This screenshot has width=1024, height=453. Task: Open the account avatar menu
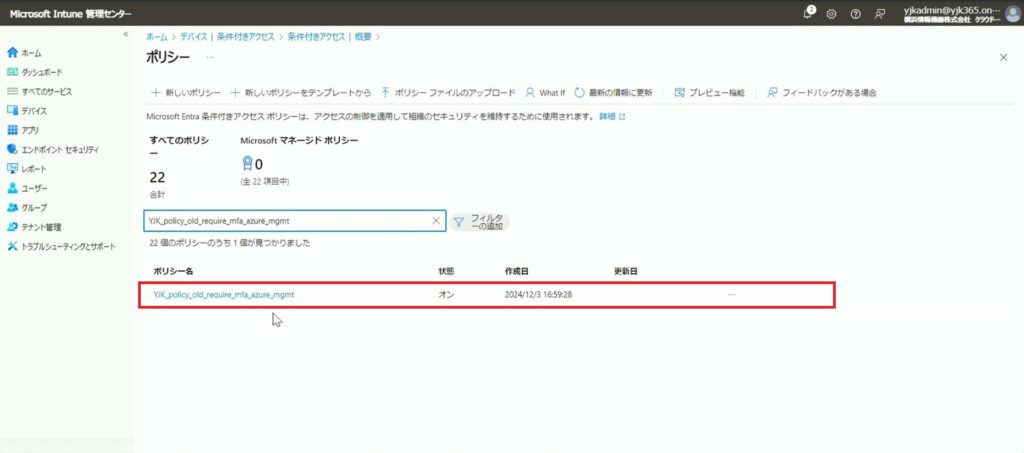[1014, 13]
